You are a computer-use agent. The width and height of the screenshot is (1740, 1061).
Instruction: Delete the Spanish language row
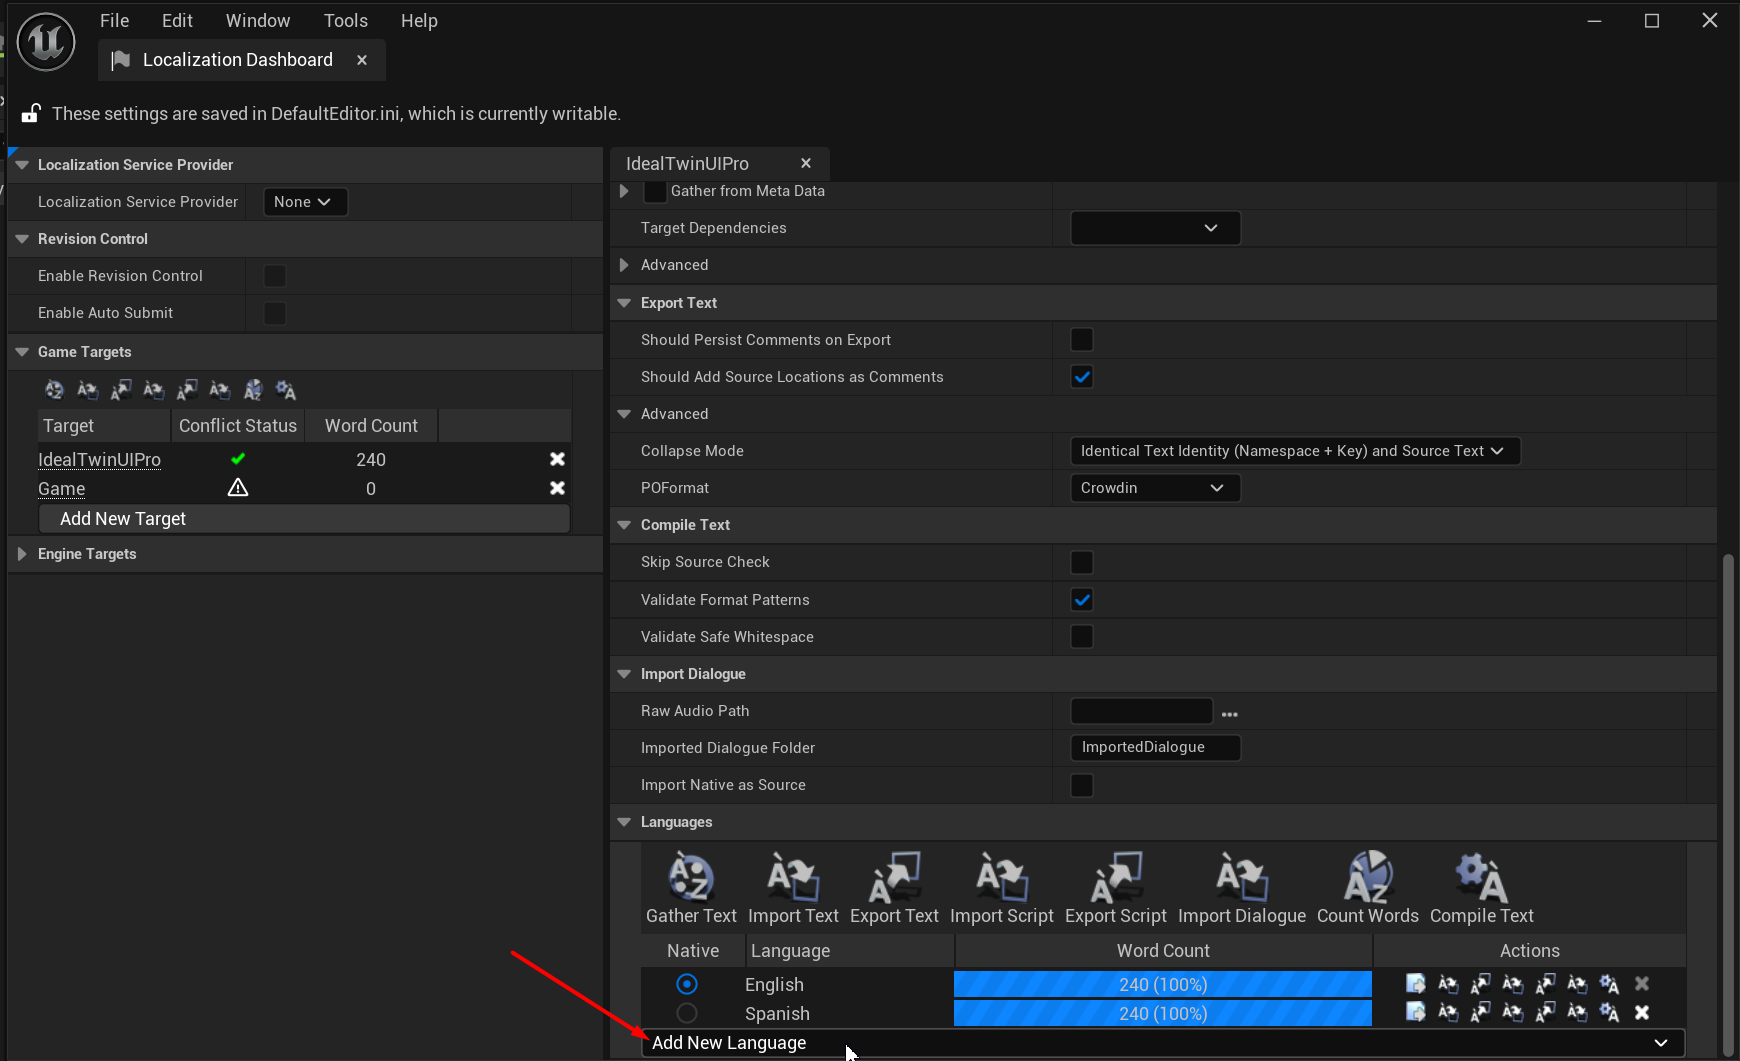pos(1642,1013)
